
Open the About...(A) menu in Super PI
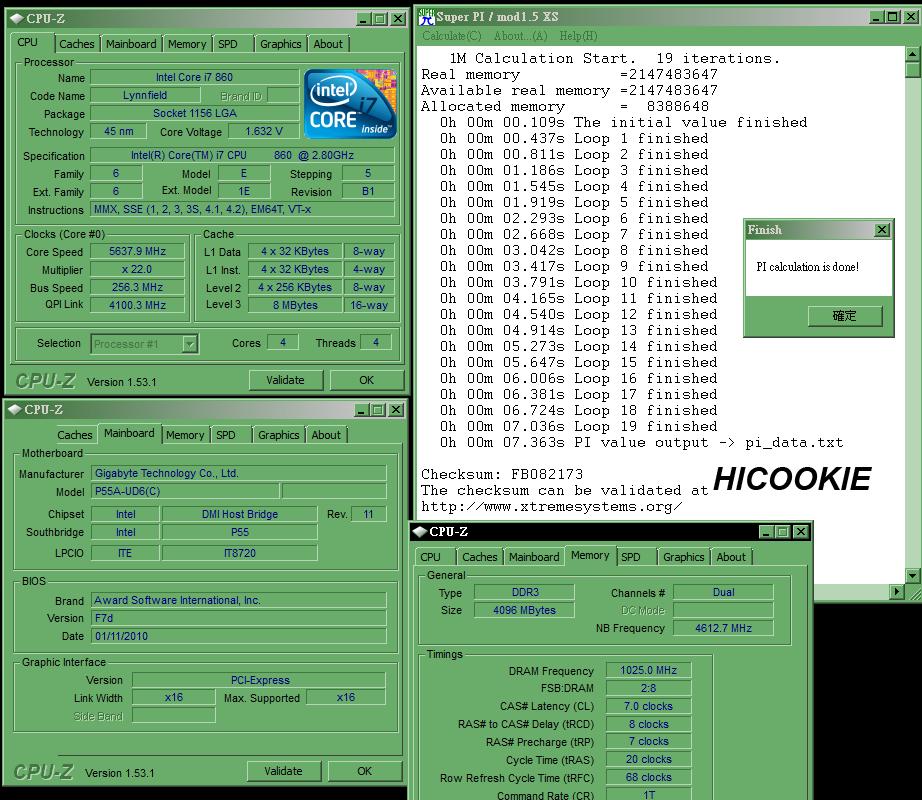520,36
